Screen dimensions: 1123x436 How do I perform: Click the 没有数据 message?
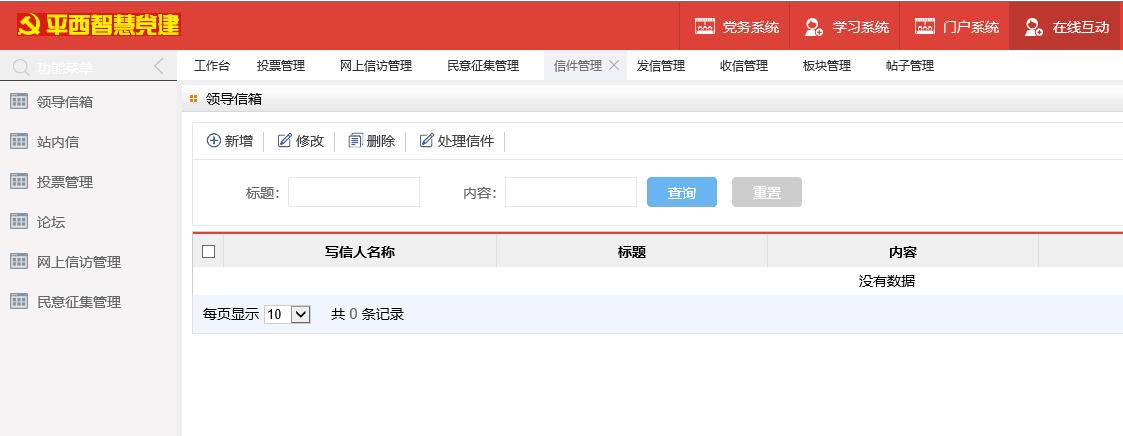click(x=887, y=281)
